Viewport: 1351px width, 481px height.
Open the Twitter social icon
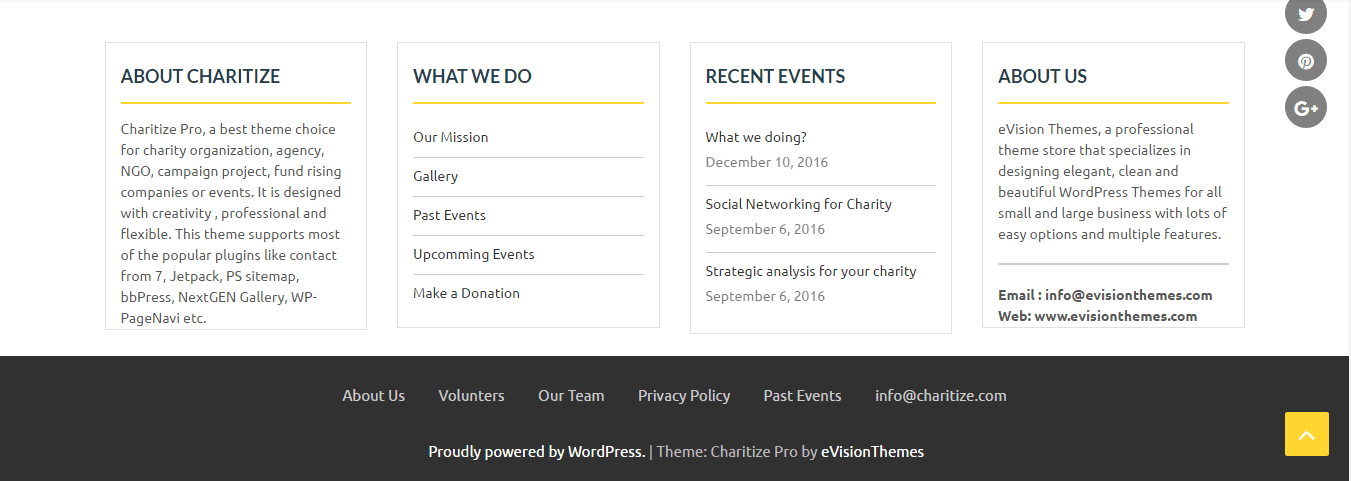coord(1306,15)
